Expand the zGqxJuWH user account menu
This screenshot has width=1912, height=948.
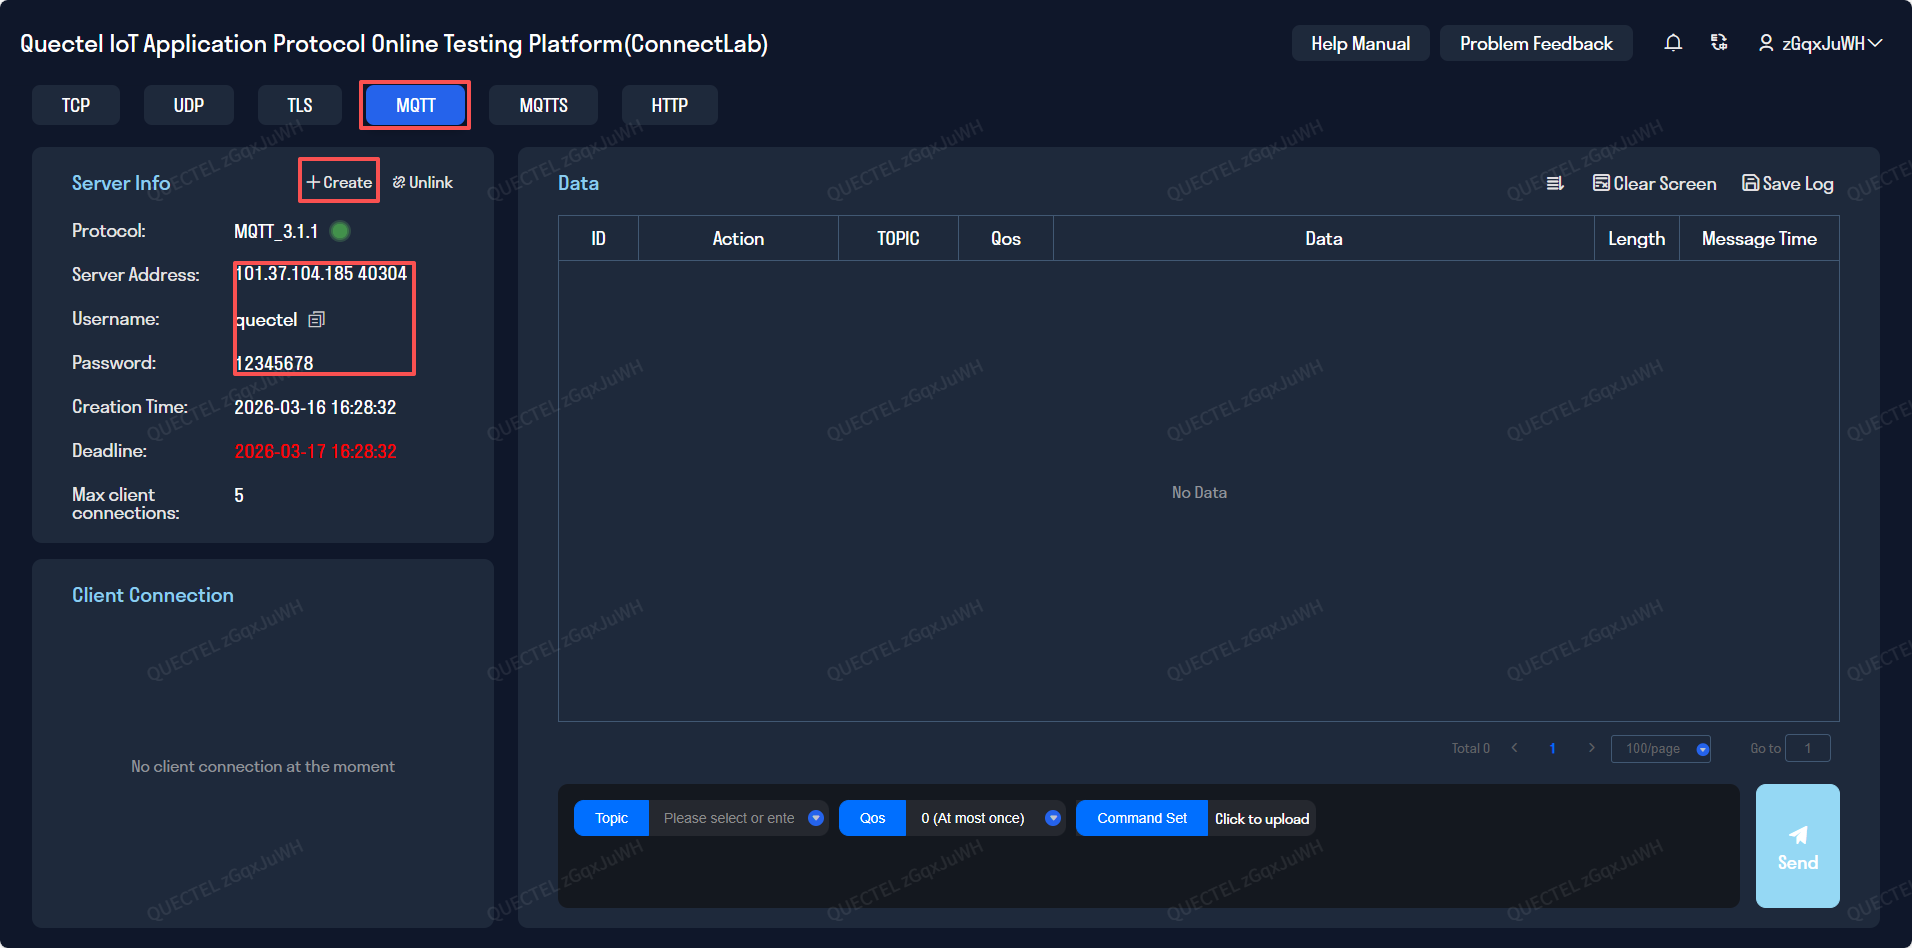[1820, 43]
